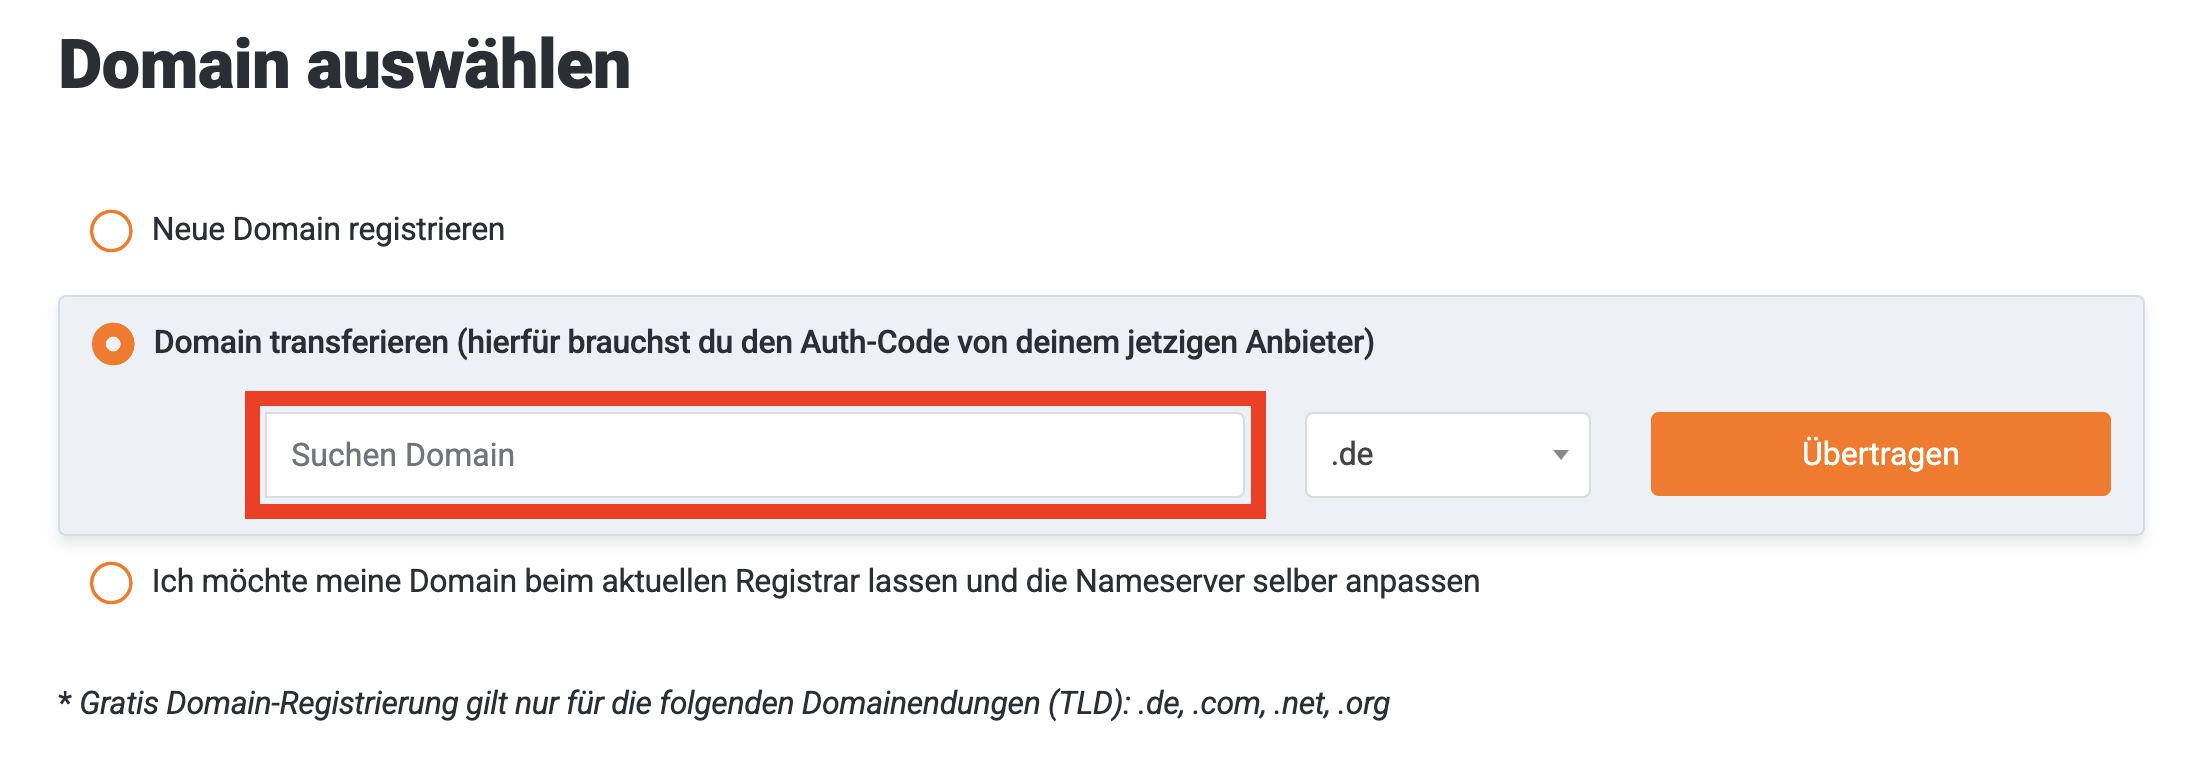2194x768 pixels.
Task: Click the "Domain transferieren" label text
Action: click(300, 343)
